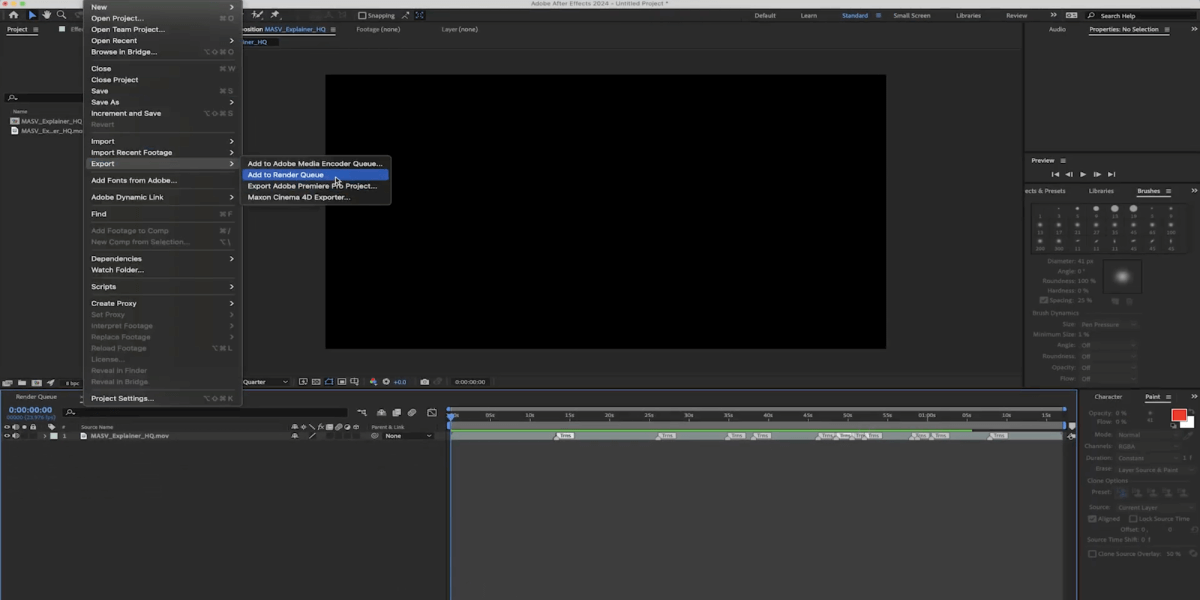Switch to the Small Screen workspace

(911, 16)
